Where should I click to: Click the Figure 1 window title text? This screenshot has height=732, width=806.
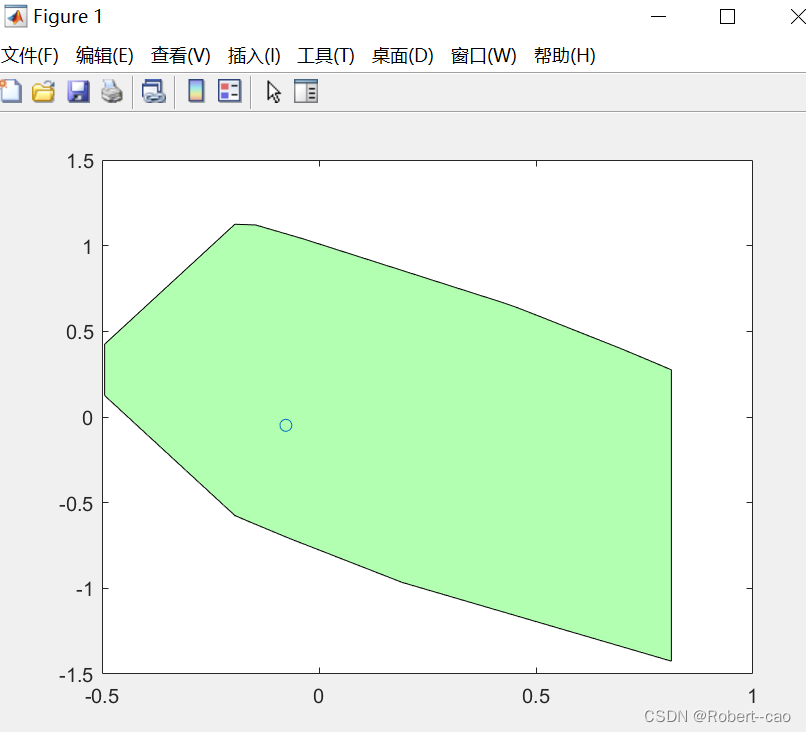pyautogui.click(x=68, y=17)
